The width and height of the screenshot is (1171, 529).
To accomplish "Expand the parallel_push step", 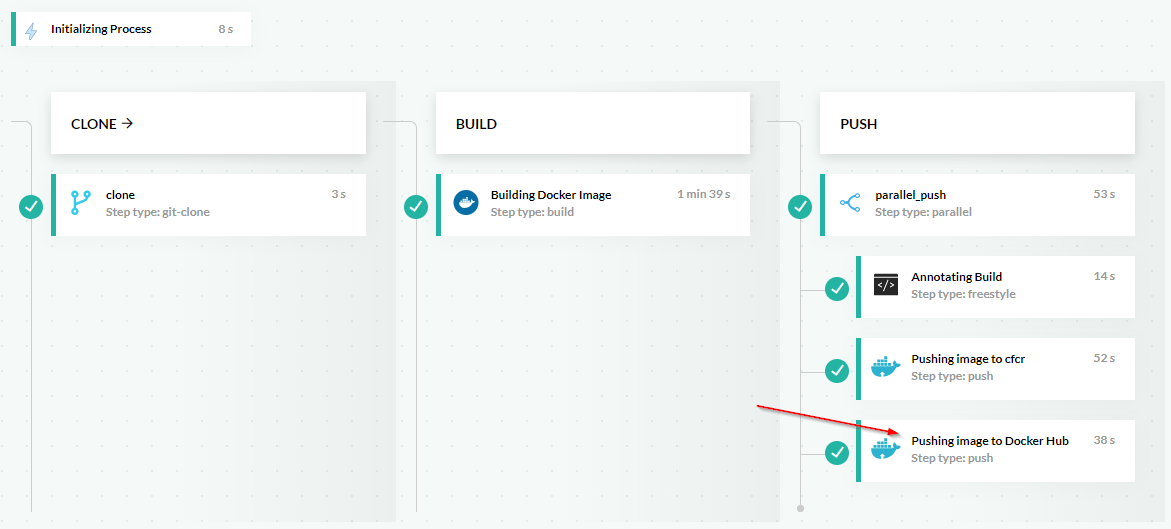I will 978,204.
